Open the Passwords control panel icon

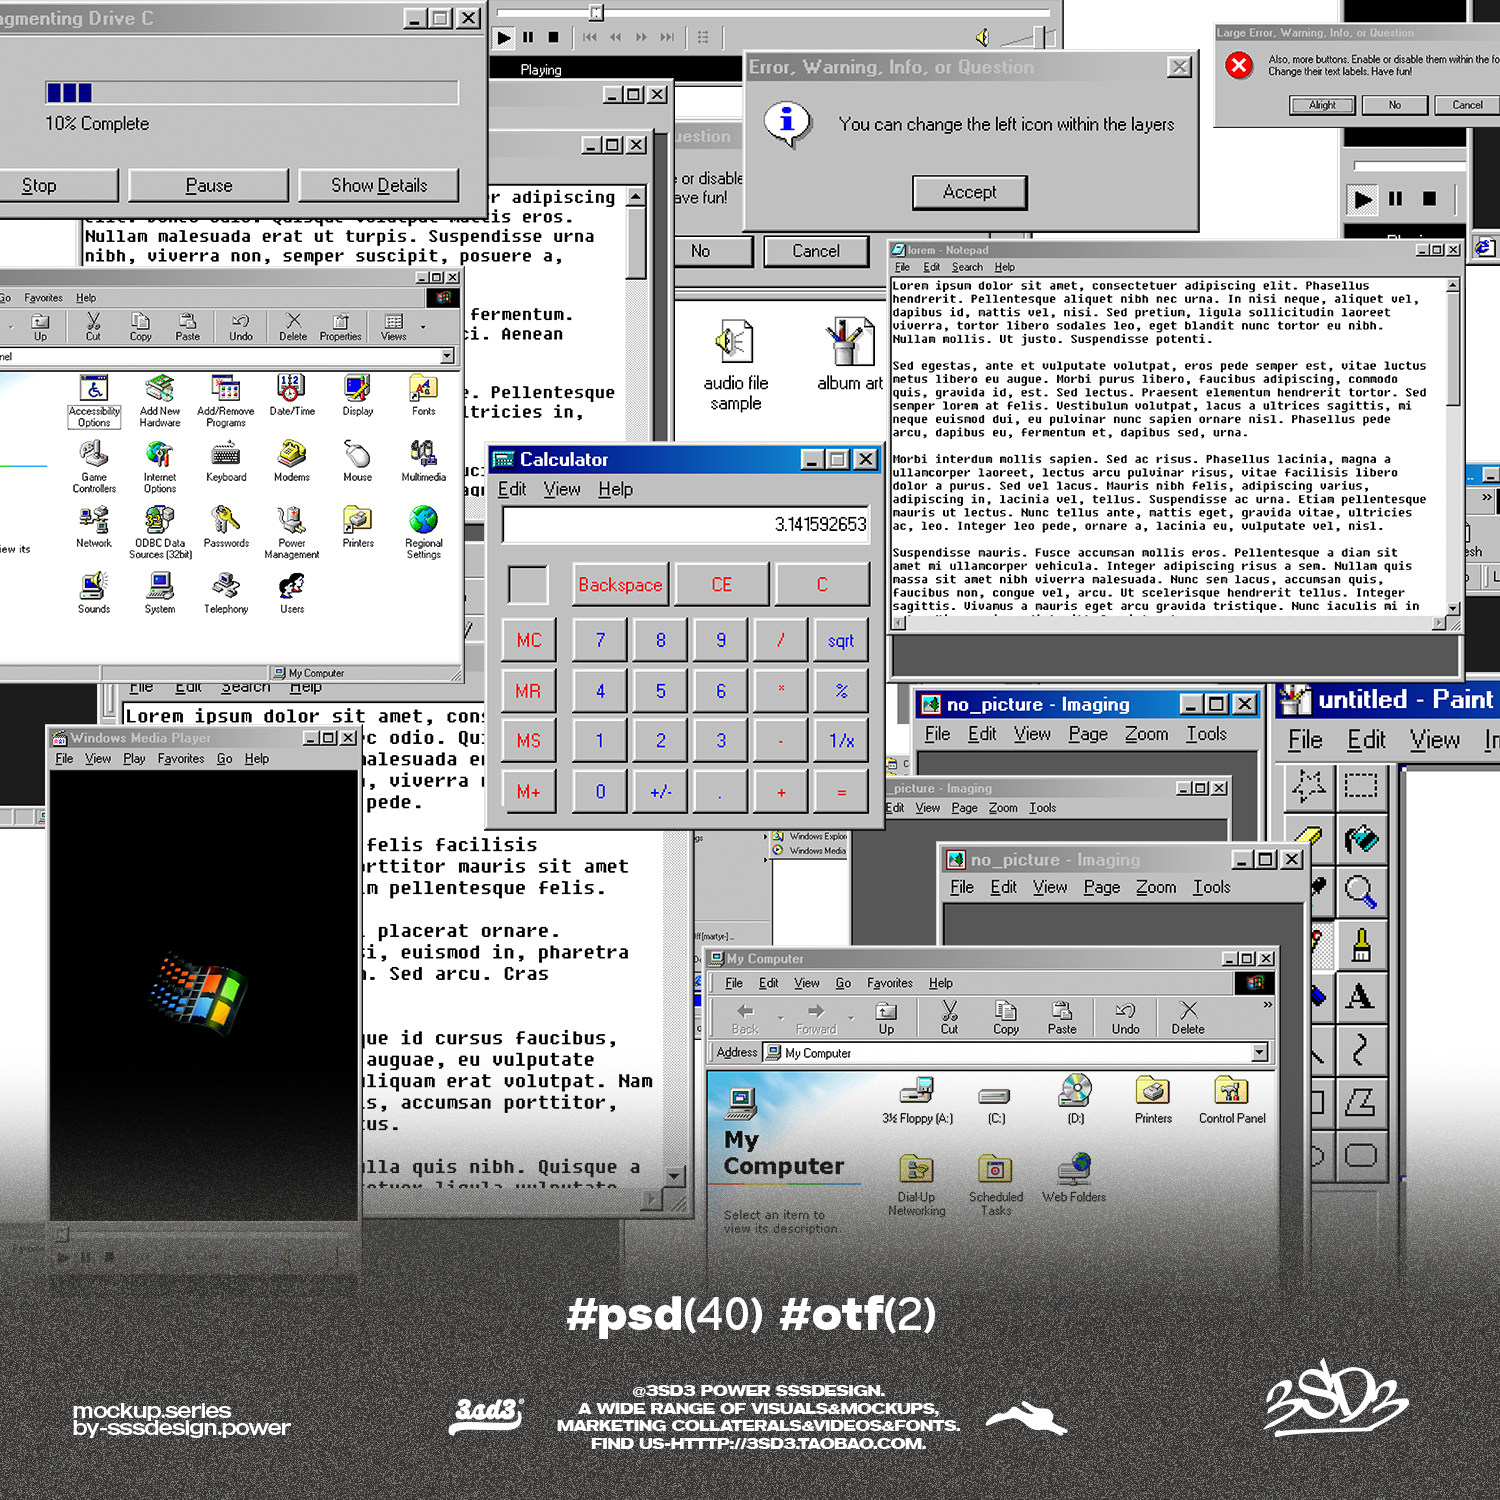tap(226, 527)
